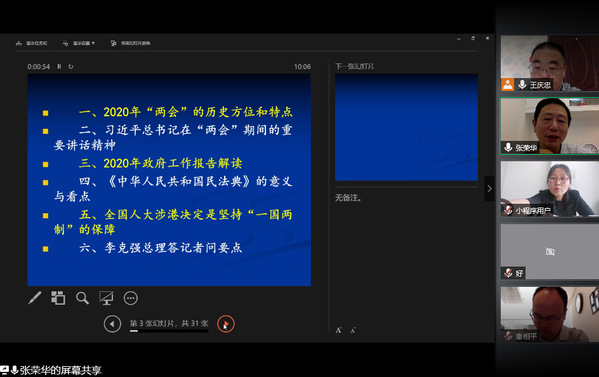Click the show taskbar option at top left
This screenshot has height=377, width=599.
point(31,43)
